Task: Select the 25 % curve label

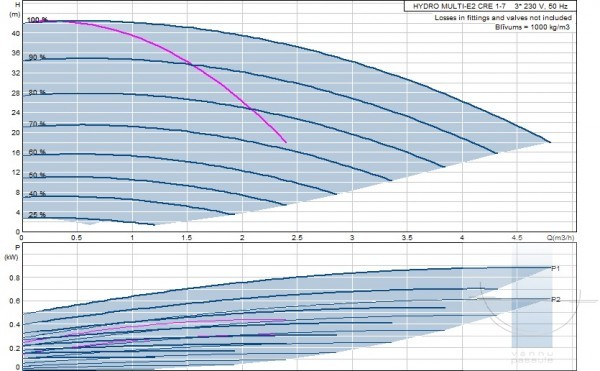Action: pos(37,215)
